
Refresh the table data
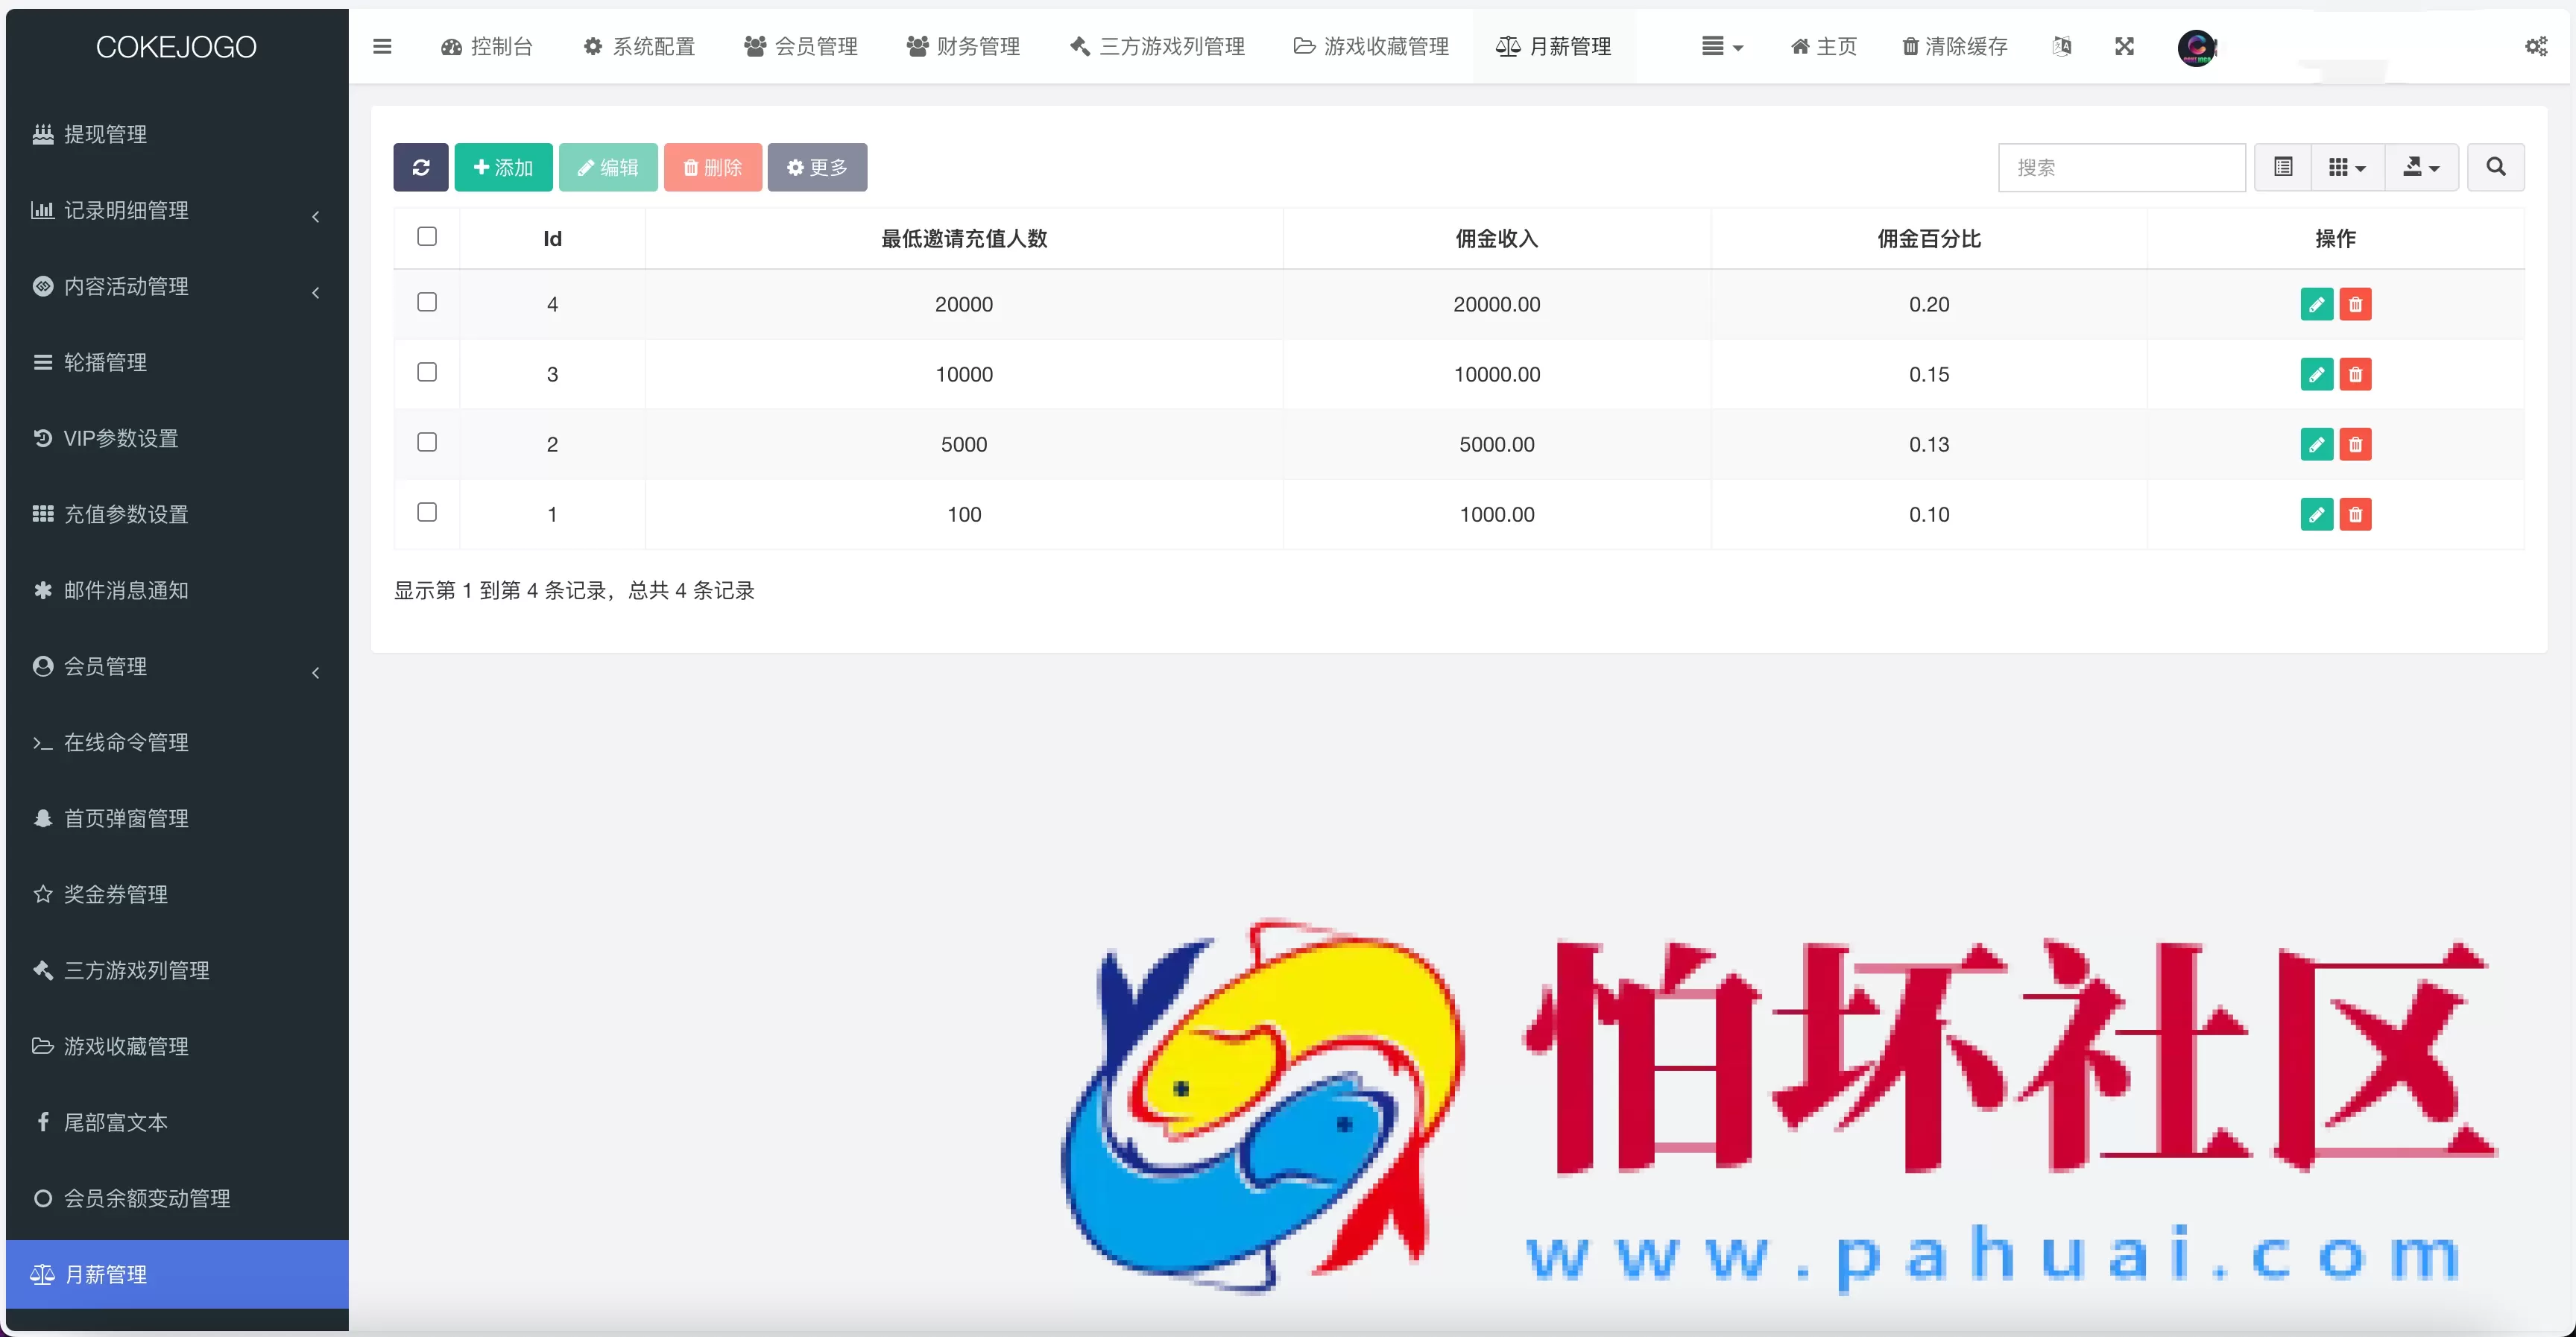pyautogui.click(x=421, y=167)
